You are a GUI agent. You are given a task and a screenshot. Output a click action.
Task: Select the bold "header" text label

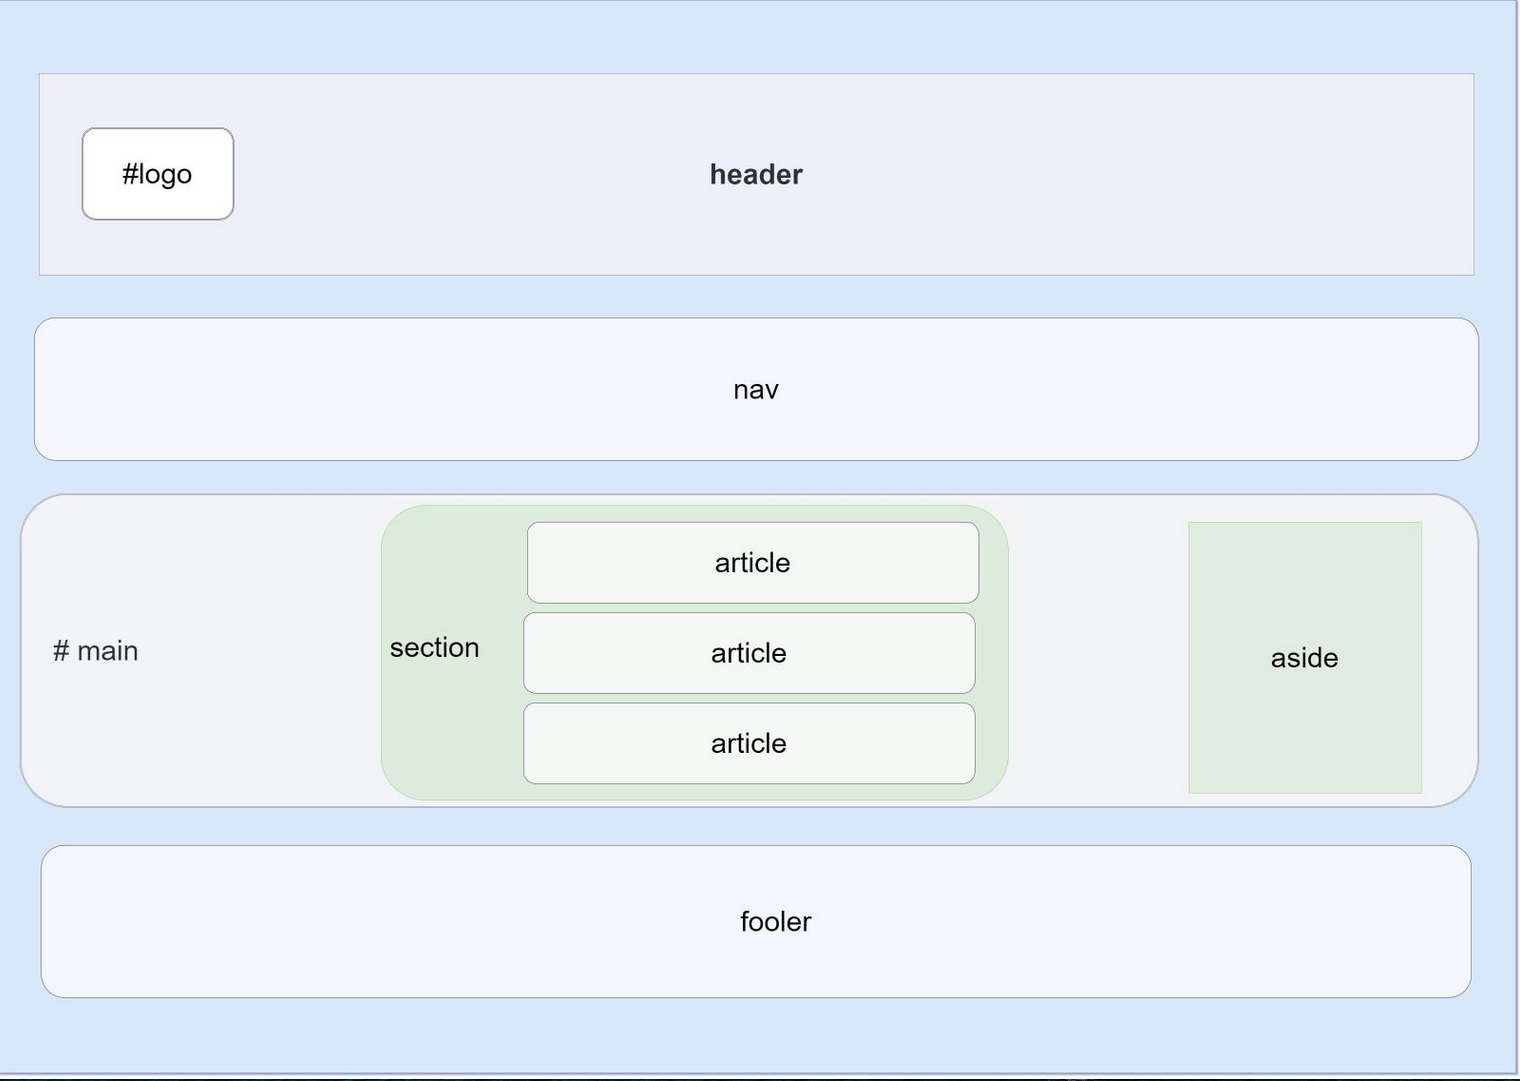pos(756,175)
